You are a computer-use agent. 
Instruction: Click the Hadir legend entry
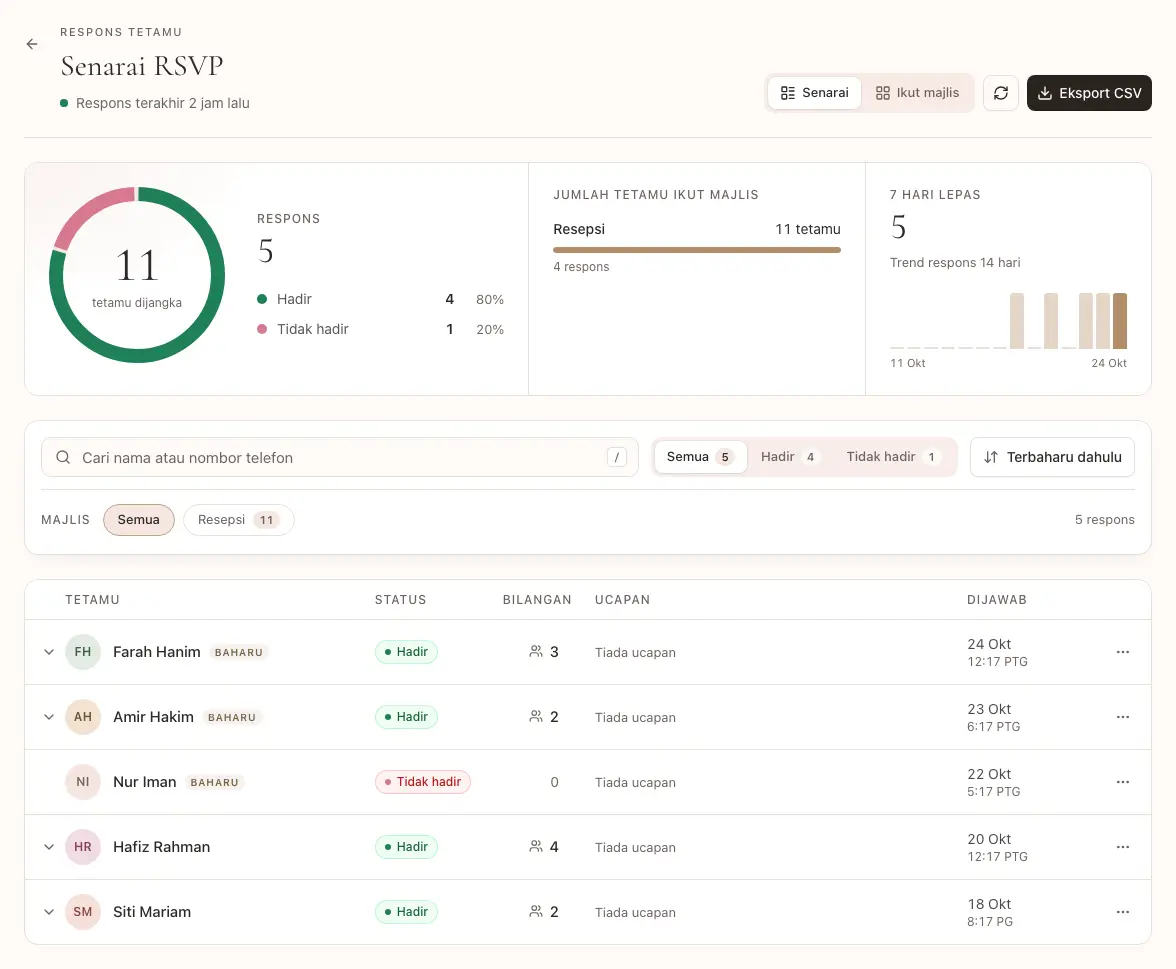click(380, 299)
